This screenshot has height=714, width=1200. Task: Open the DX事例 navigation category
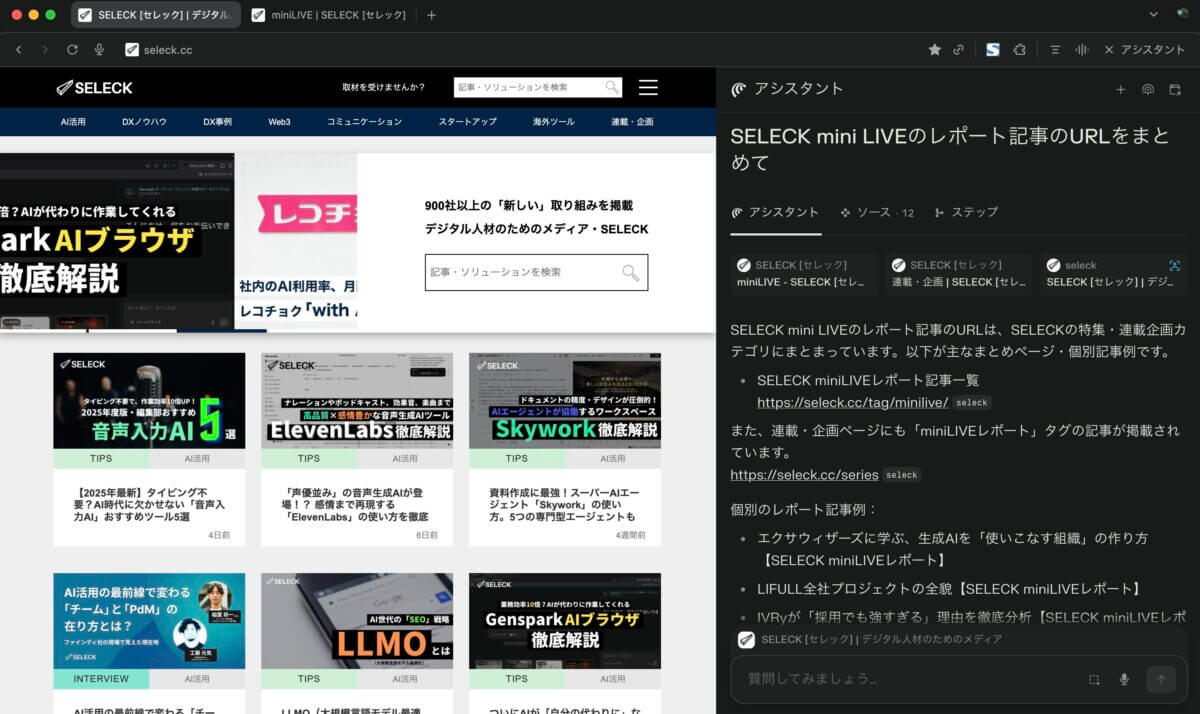click(x=217, y=122)
